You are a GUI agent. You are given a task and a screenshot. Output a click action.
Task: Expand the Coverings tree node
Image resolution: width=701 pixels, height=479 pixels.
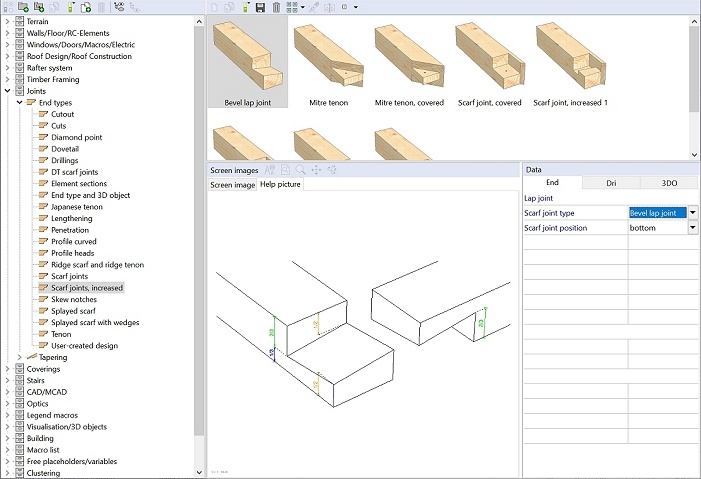[7, 369]
